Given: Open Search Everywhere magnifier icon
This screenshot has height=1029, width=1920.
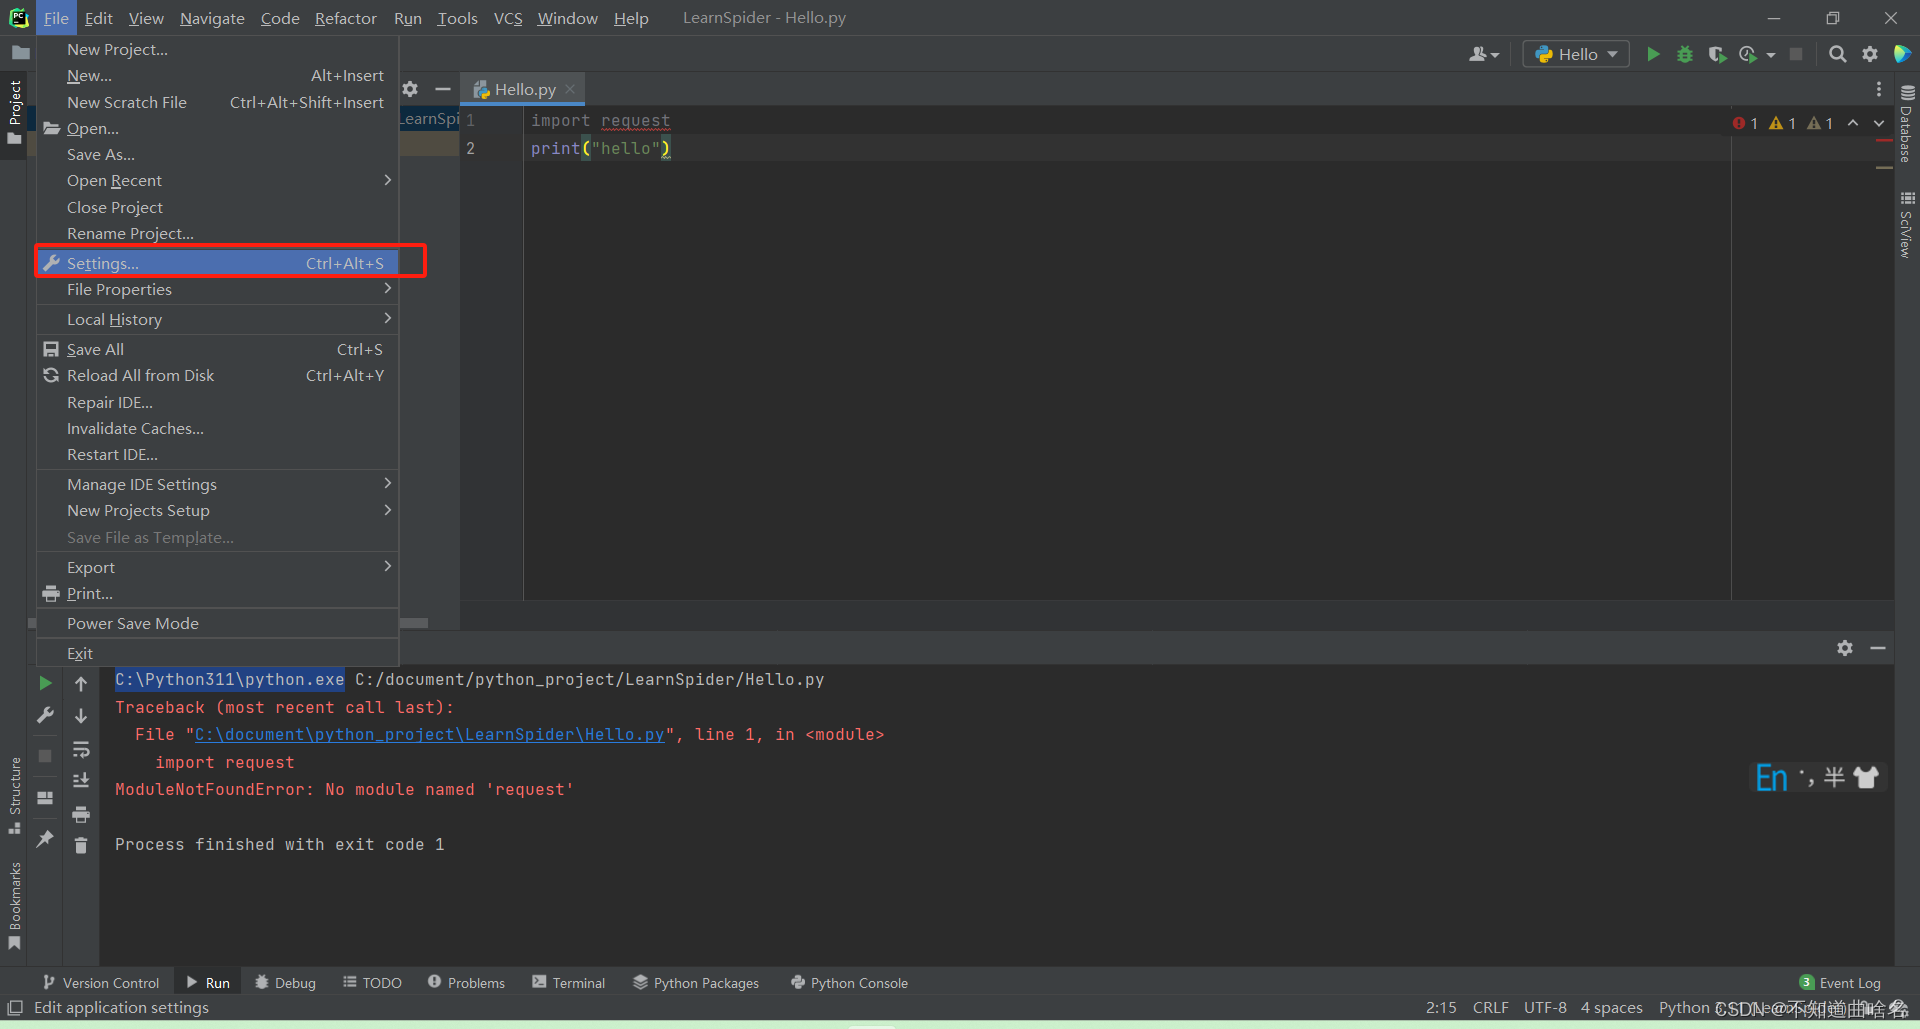Looking at the screenshot, I should pos(1838,54).
